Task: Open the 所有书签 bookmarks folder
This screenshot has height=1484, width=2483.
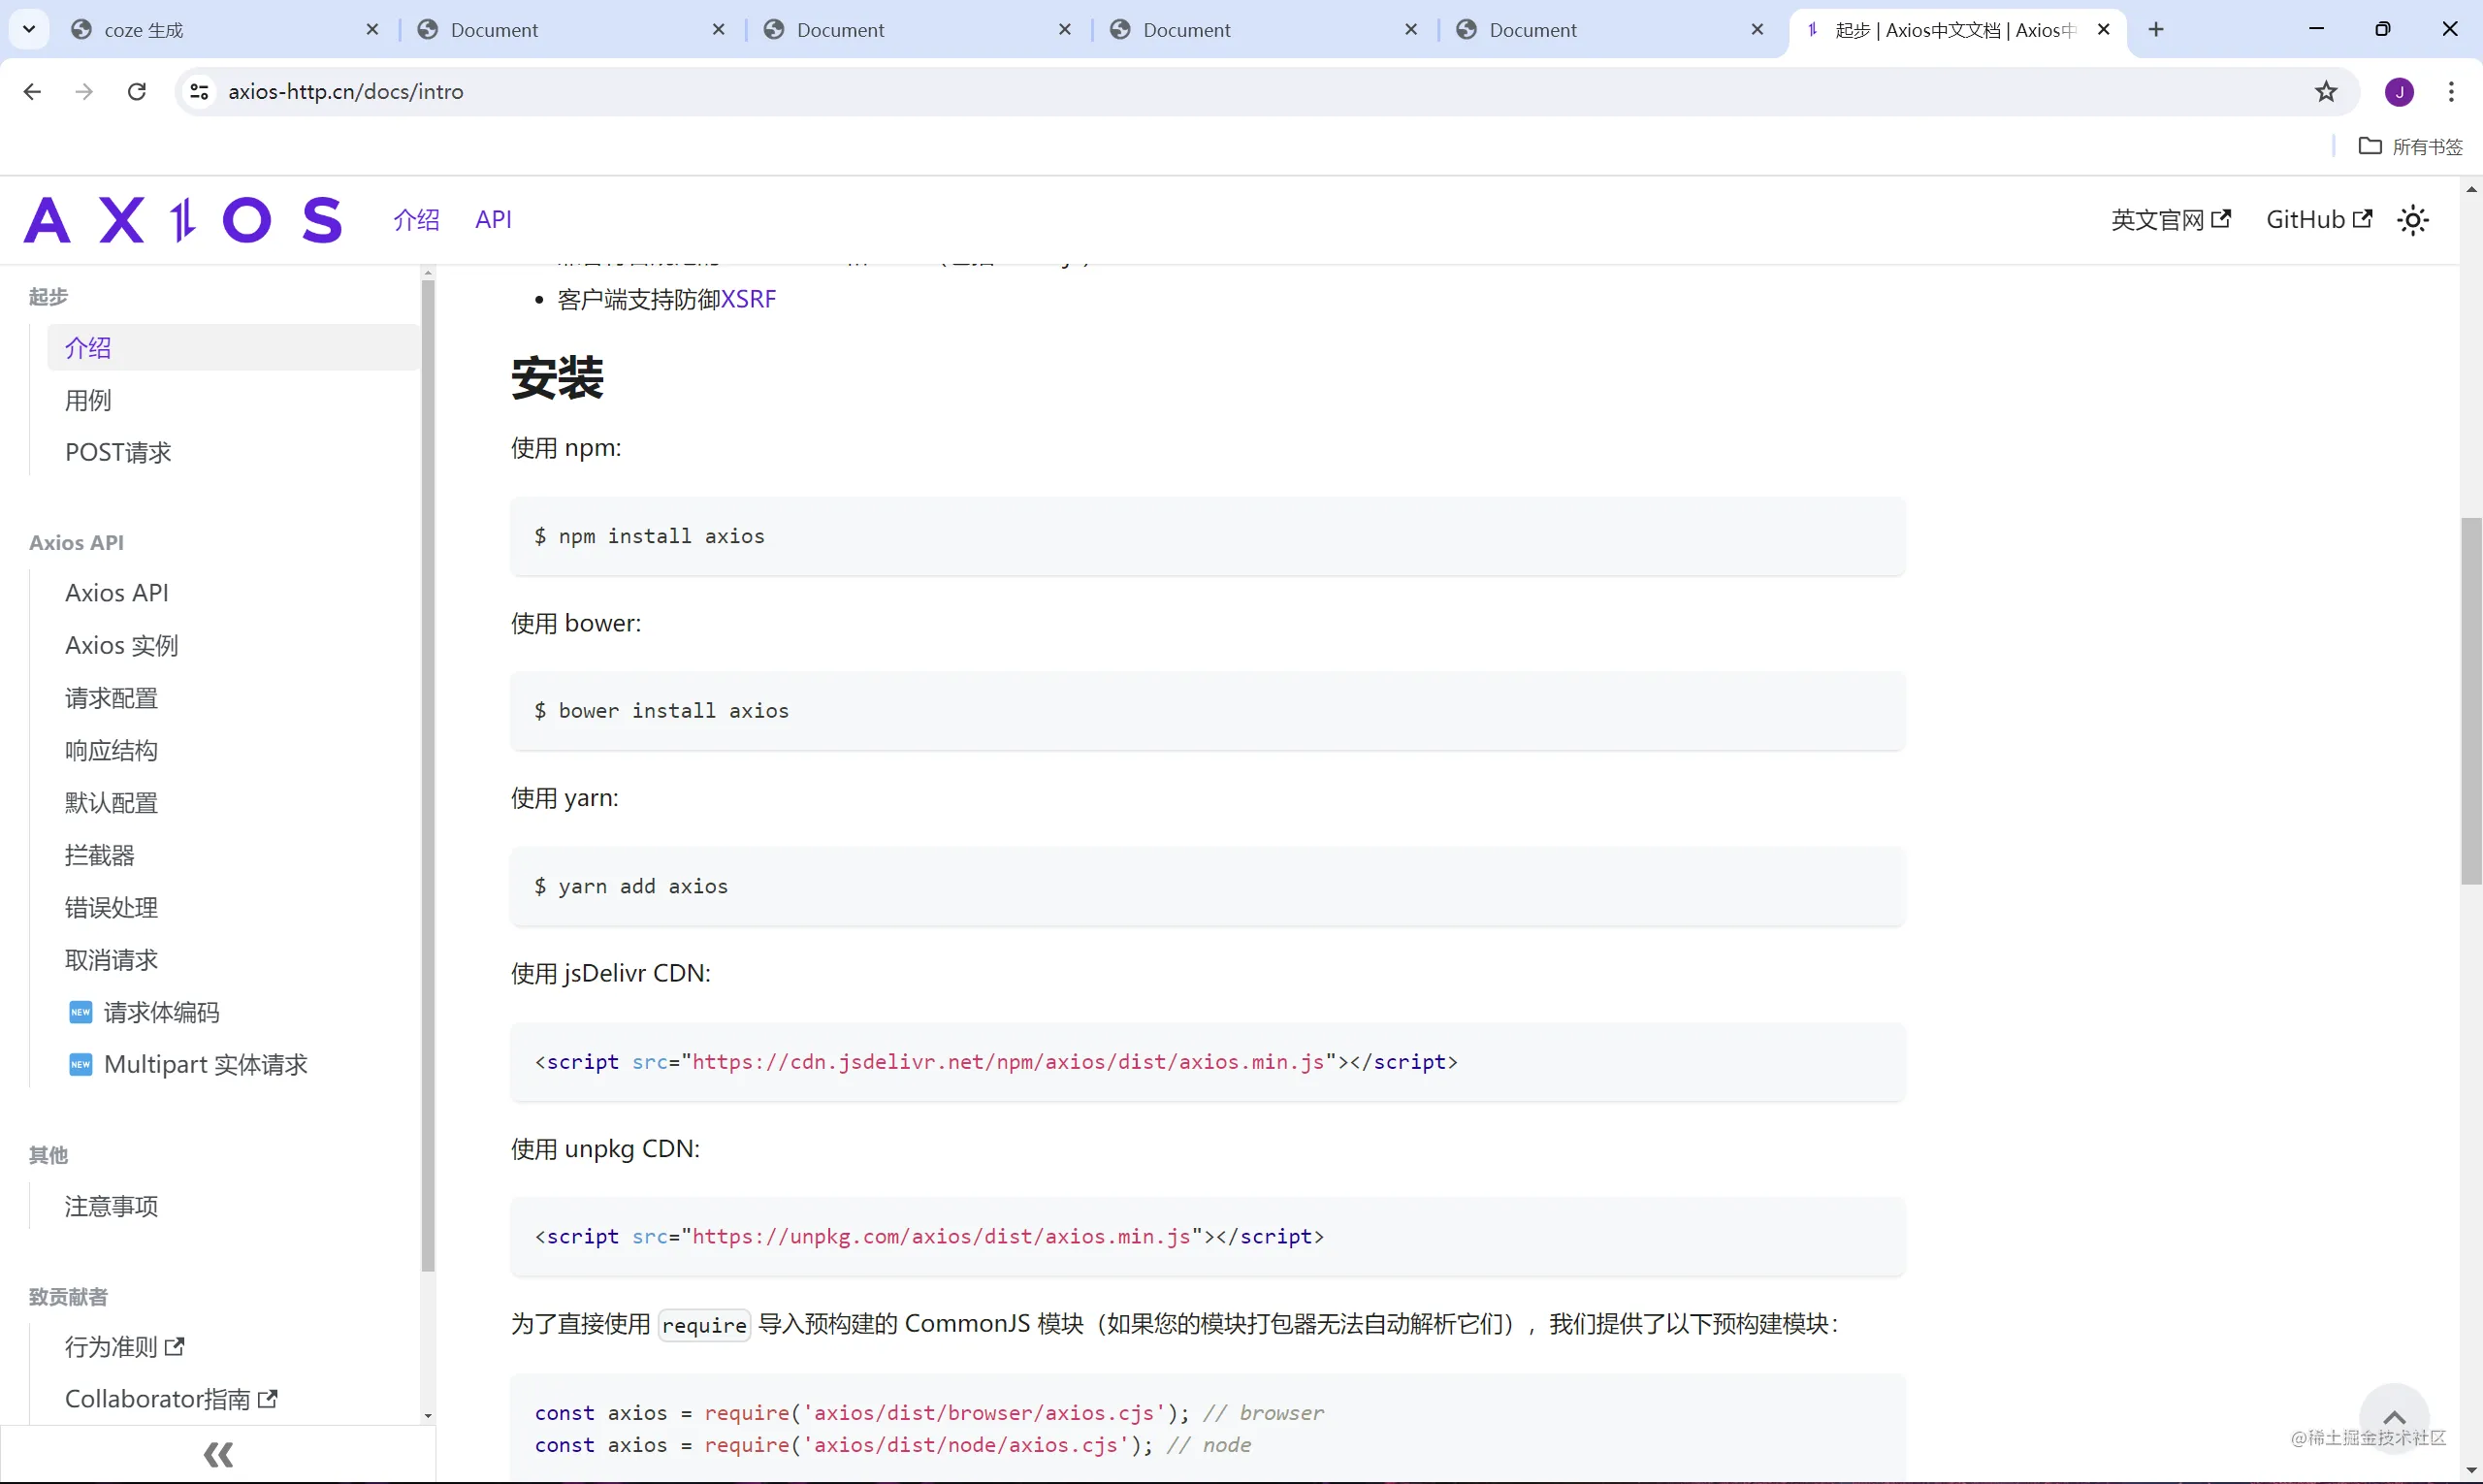Action: [x=2411, y=147]
